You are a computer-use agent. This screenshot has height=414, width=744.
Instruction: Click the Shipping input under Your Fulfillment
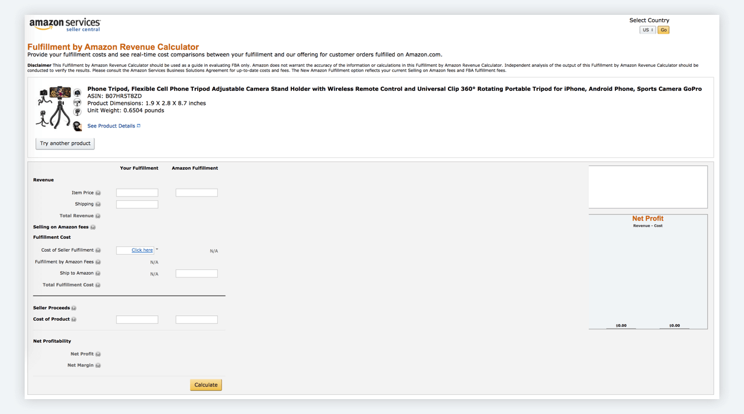click(x=137, y=204)
